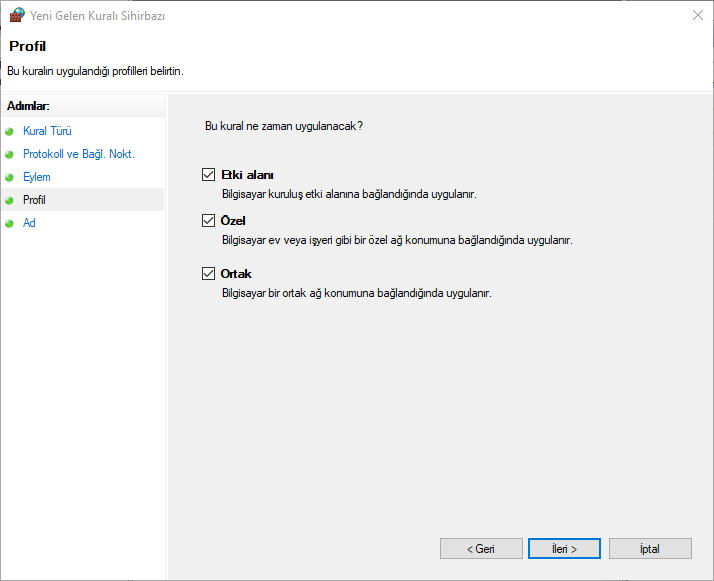Click the firewall wizard icon in title bar
The width and height of the screenshot is (714, 581).
[x=16, y=15]
